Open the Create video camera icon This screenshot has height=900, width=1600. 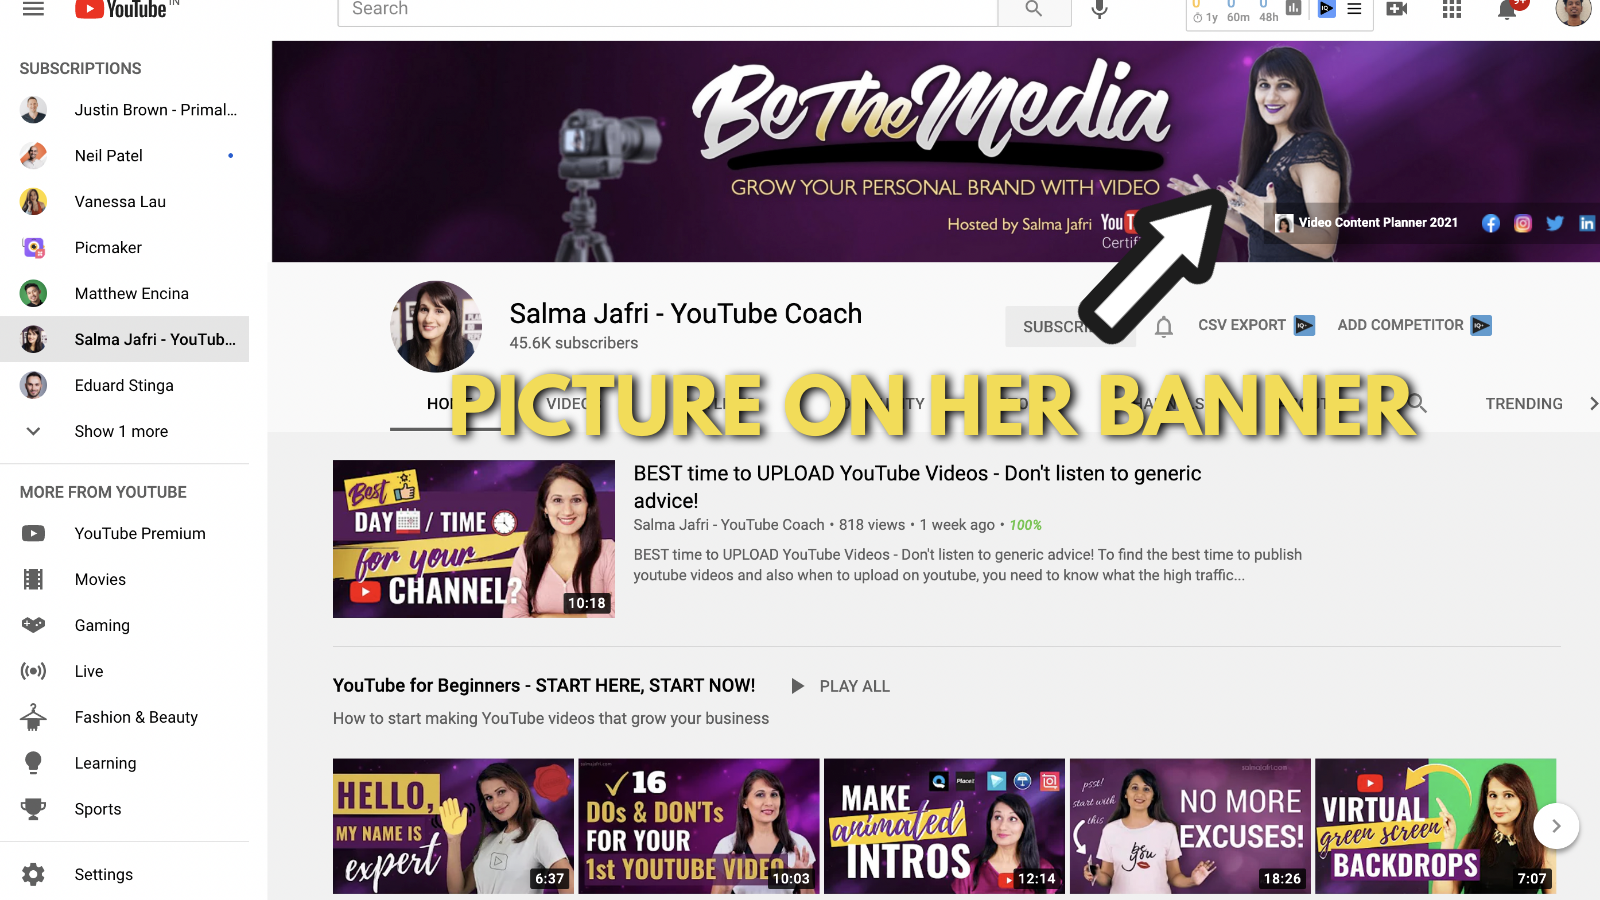pyautogui.click(x=1397, y=9)
